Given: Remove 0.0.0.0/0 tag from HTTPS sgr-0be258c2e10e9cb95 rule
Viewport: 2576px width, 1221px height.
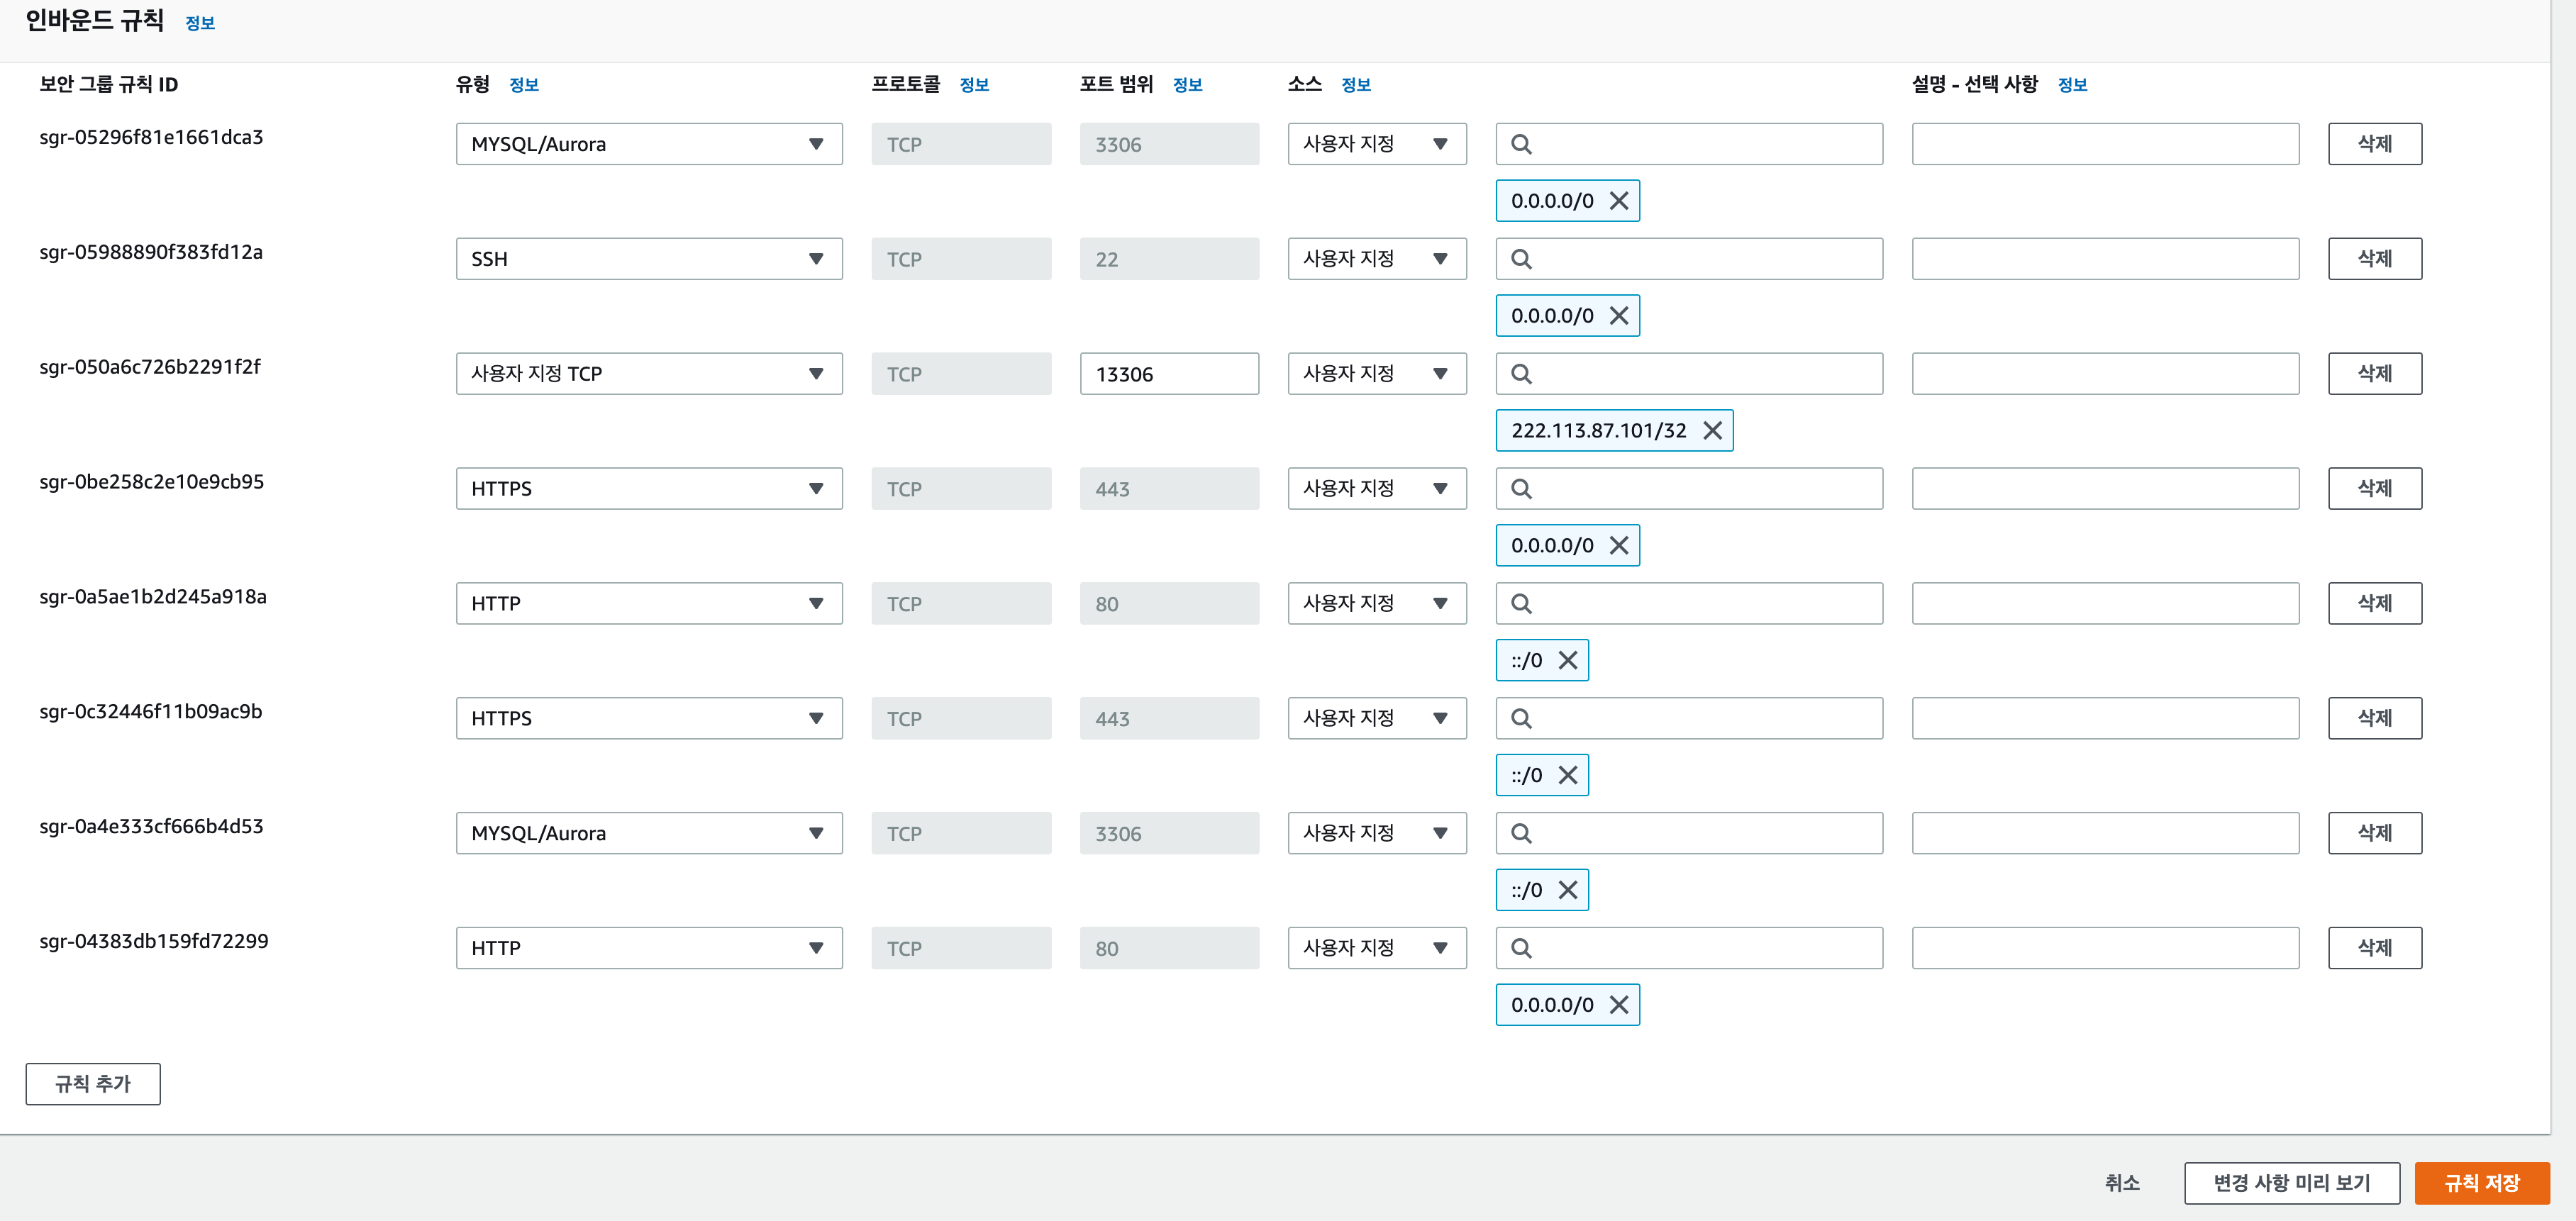Looking at the screenshot, I should point(1618,546).
